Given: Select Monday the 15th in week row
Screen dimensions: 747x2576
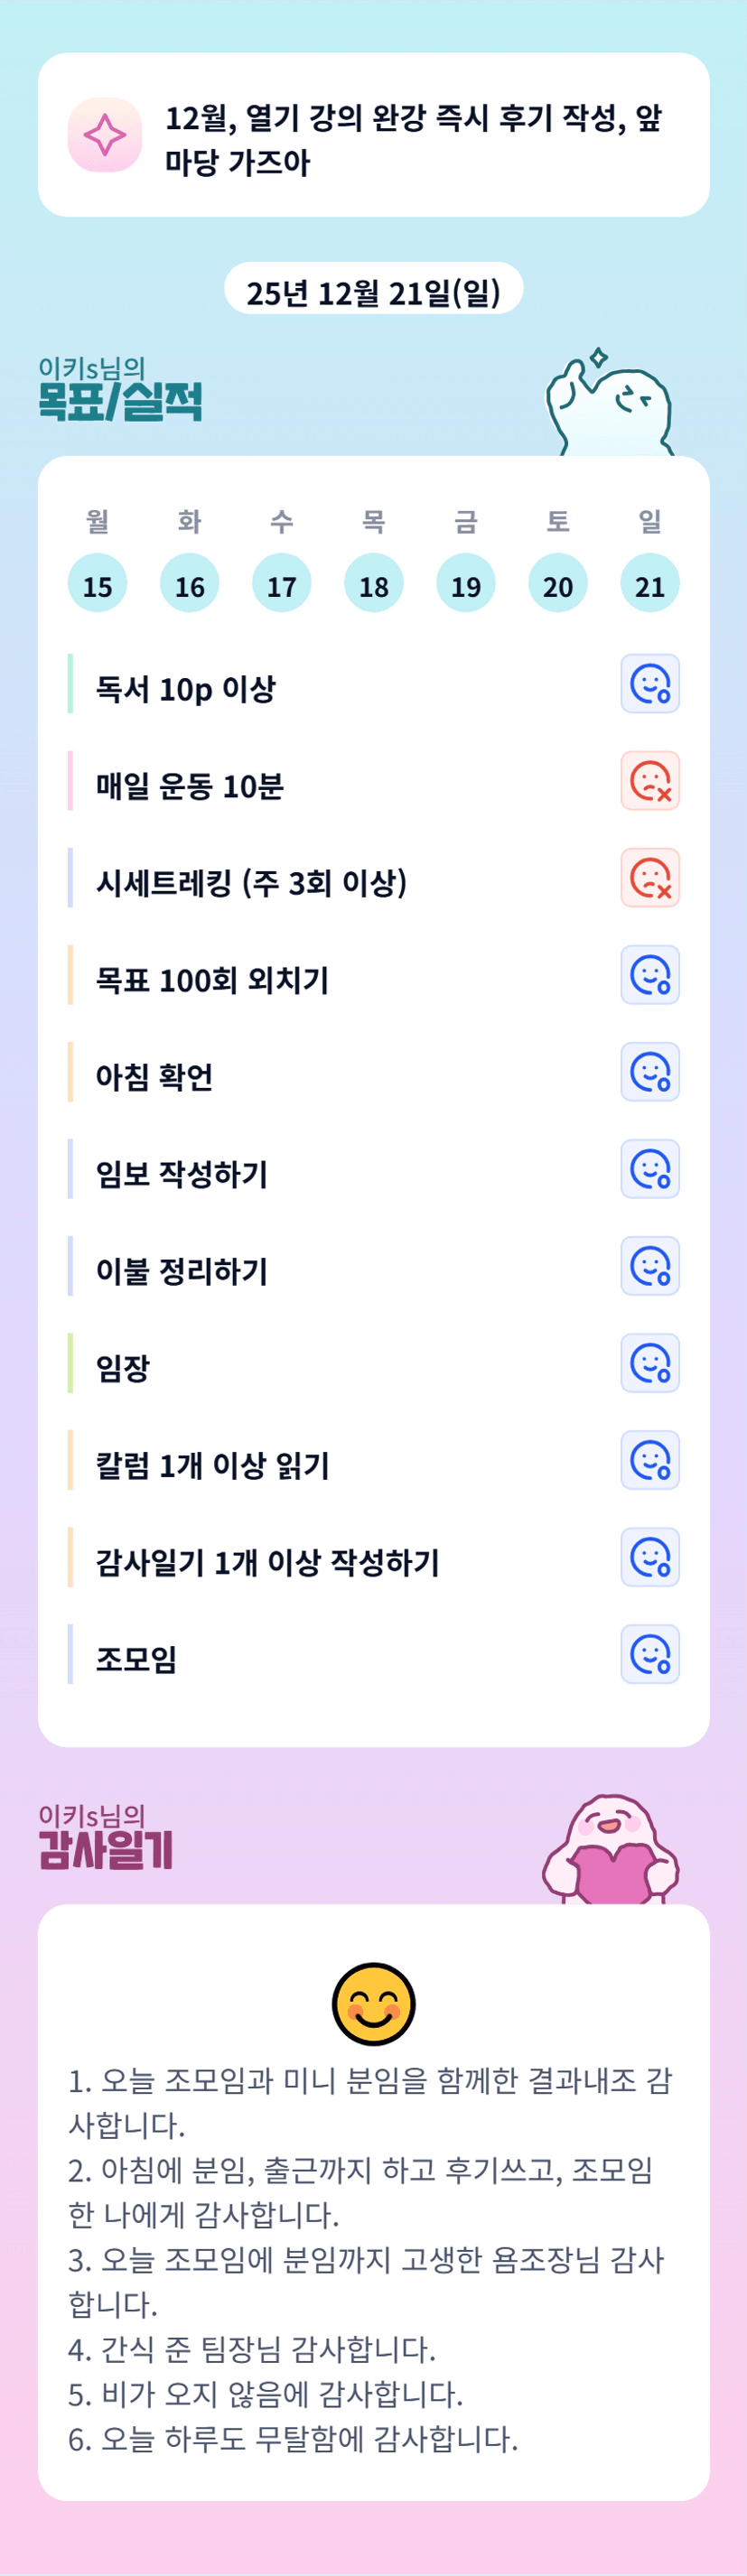Looking at the screenshot, I should click(x=97, y=584).
